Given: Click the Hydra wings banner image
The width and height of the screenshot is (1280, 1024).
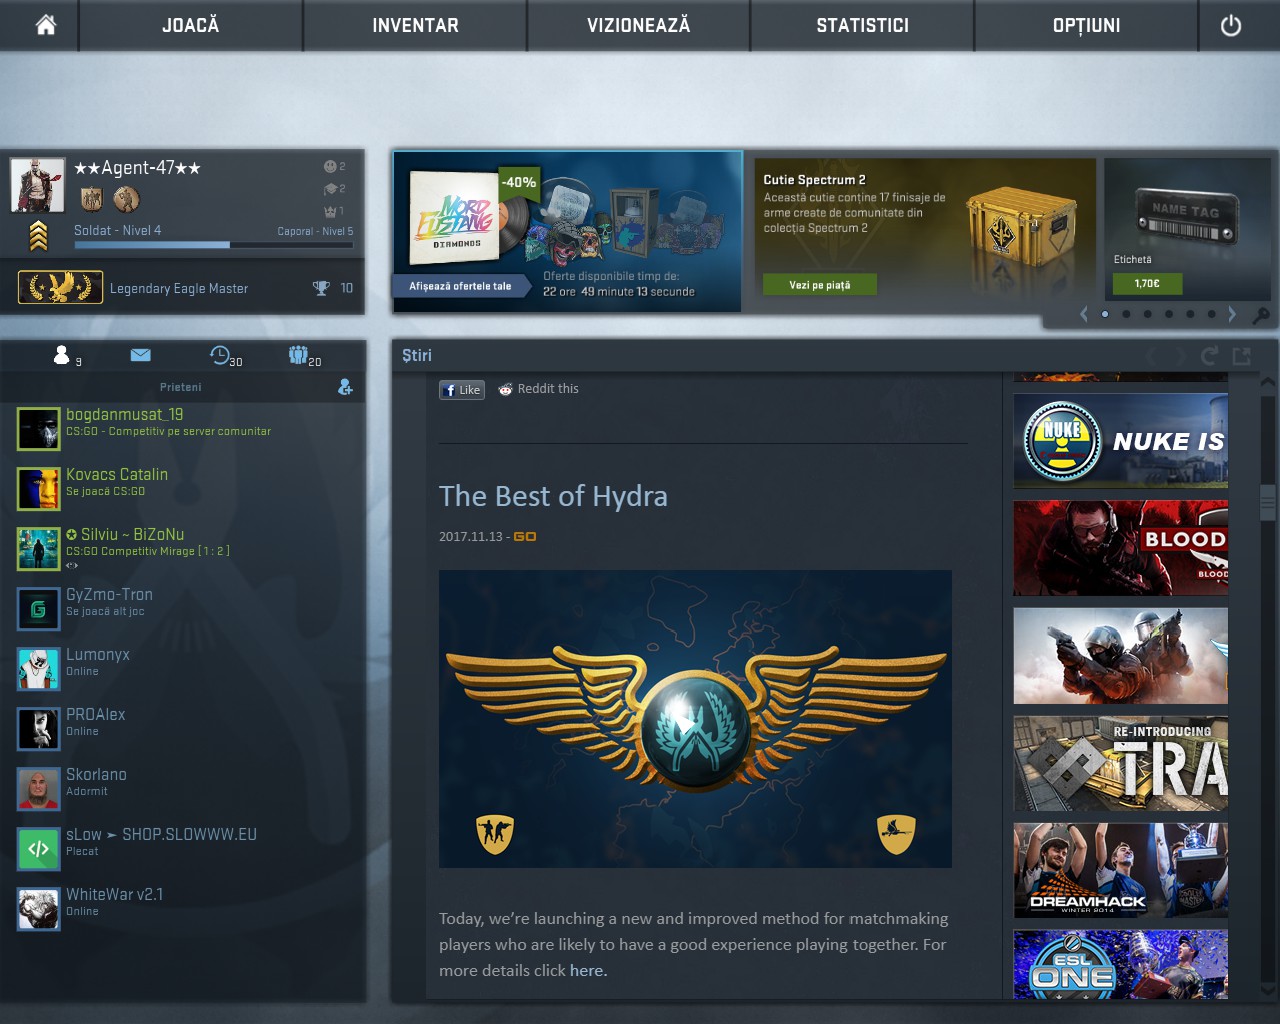Looking at the screenshot, I should click(695, 719).
